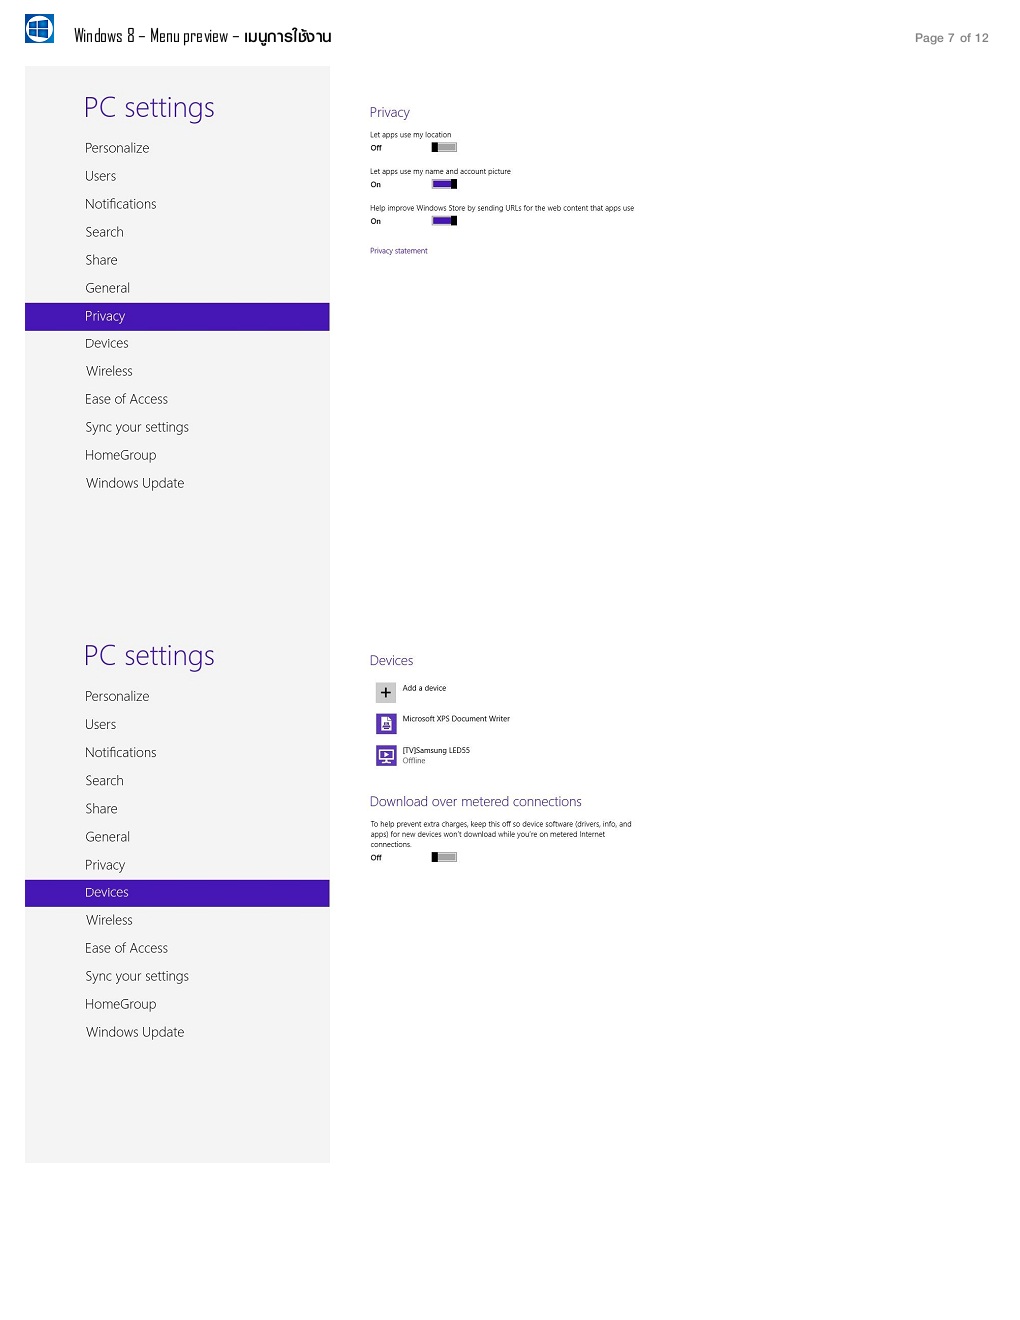Select Privacy in the upper settings menu

tap(177, 316)
